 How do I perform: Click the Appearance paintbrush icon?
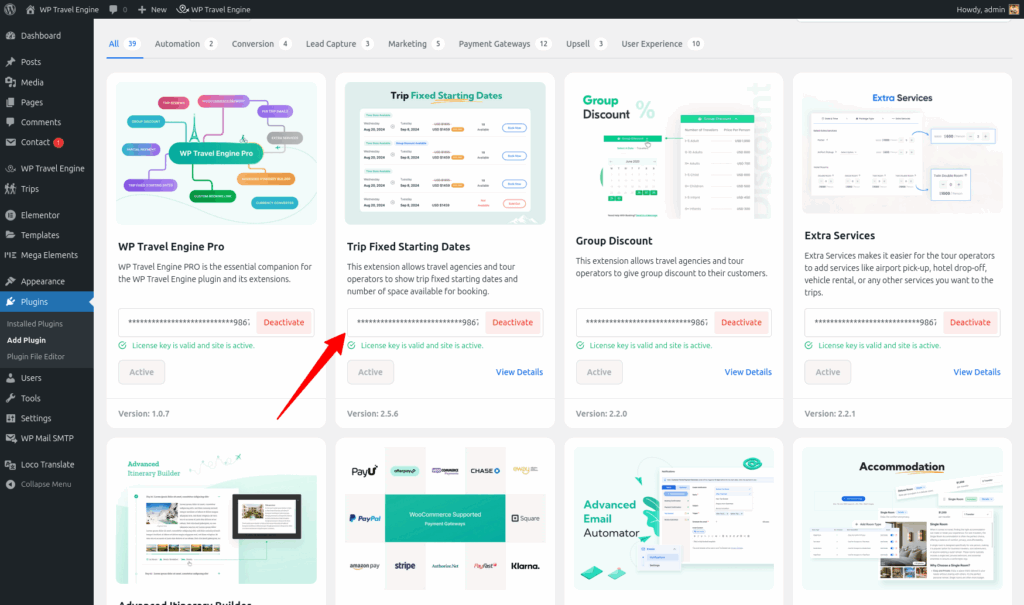[x=10, y=282]
